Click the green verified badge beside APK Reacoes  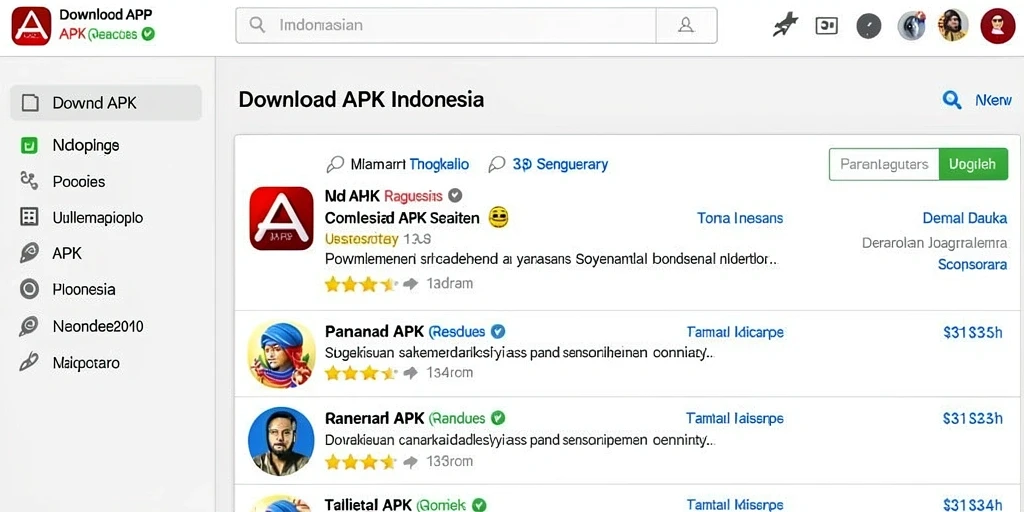pyautogui.click(x=148, y=34)
